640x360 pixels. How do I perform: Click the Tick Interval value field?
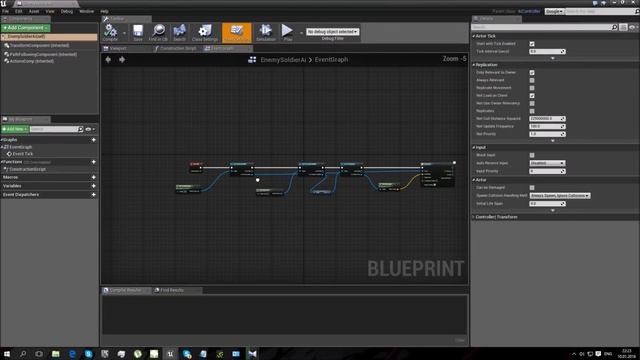point(547,51)
